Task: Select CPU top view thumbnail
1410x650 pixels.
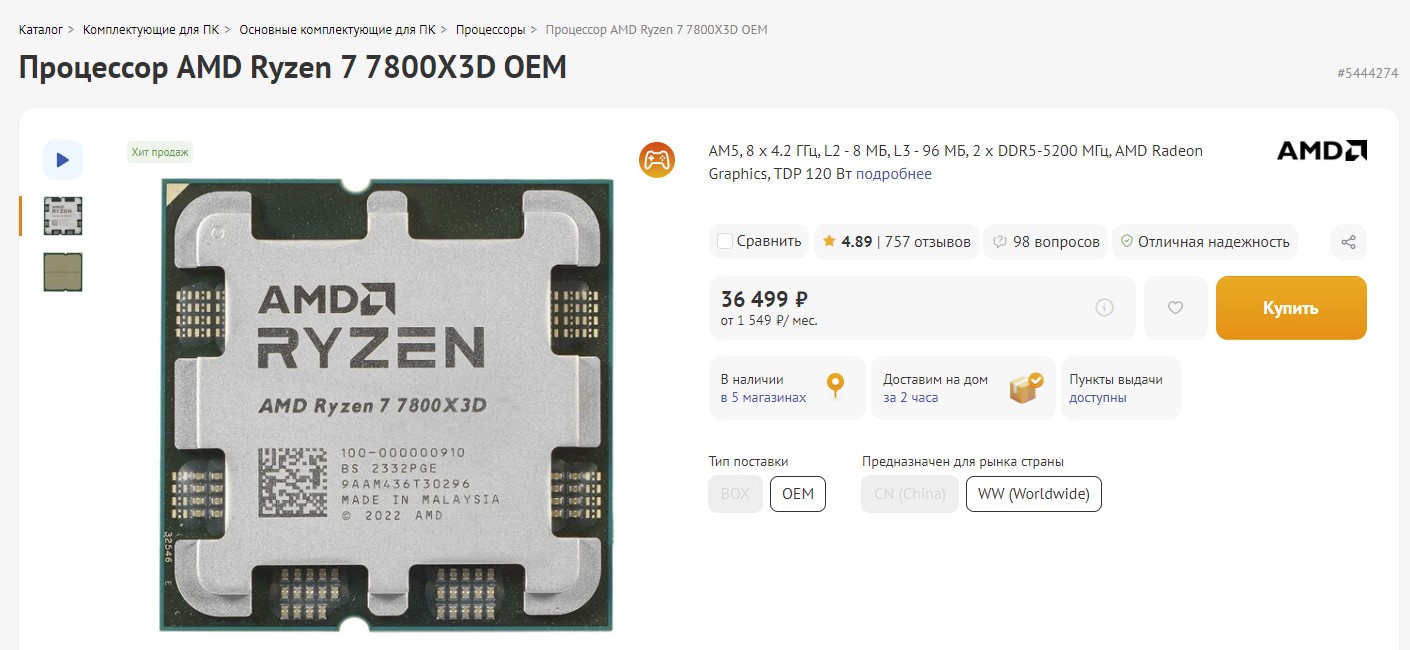Action: pyautogui.click(x=63, y=216)
